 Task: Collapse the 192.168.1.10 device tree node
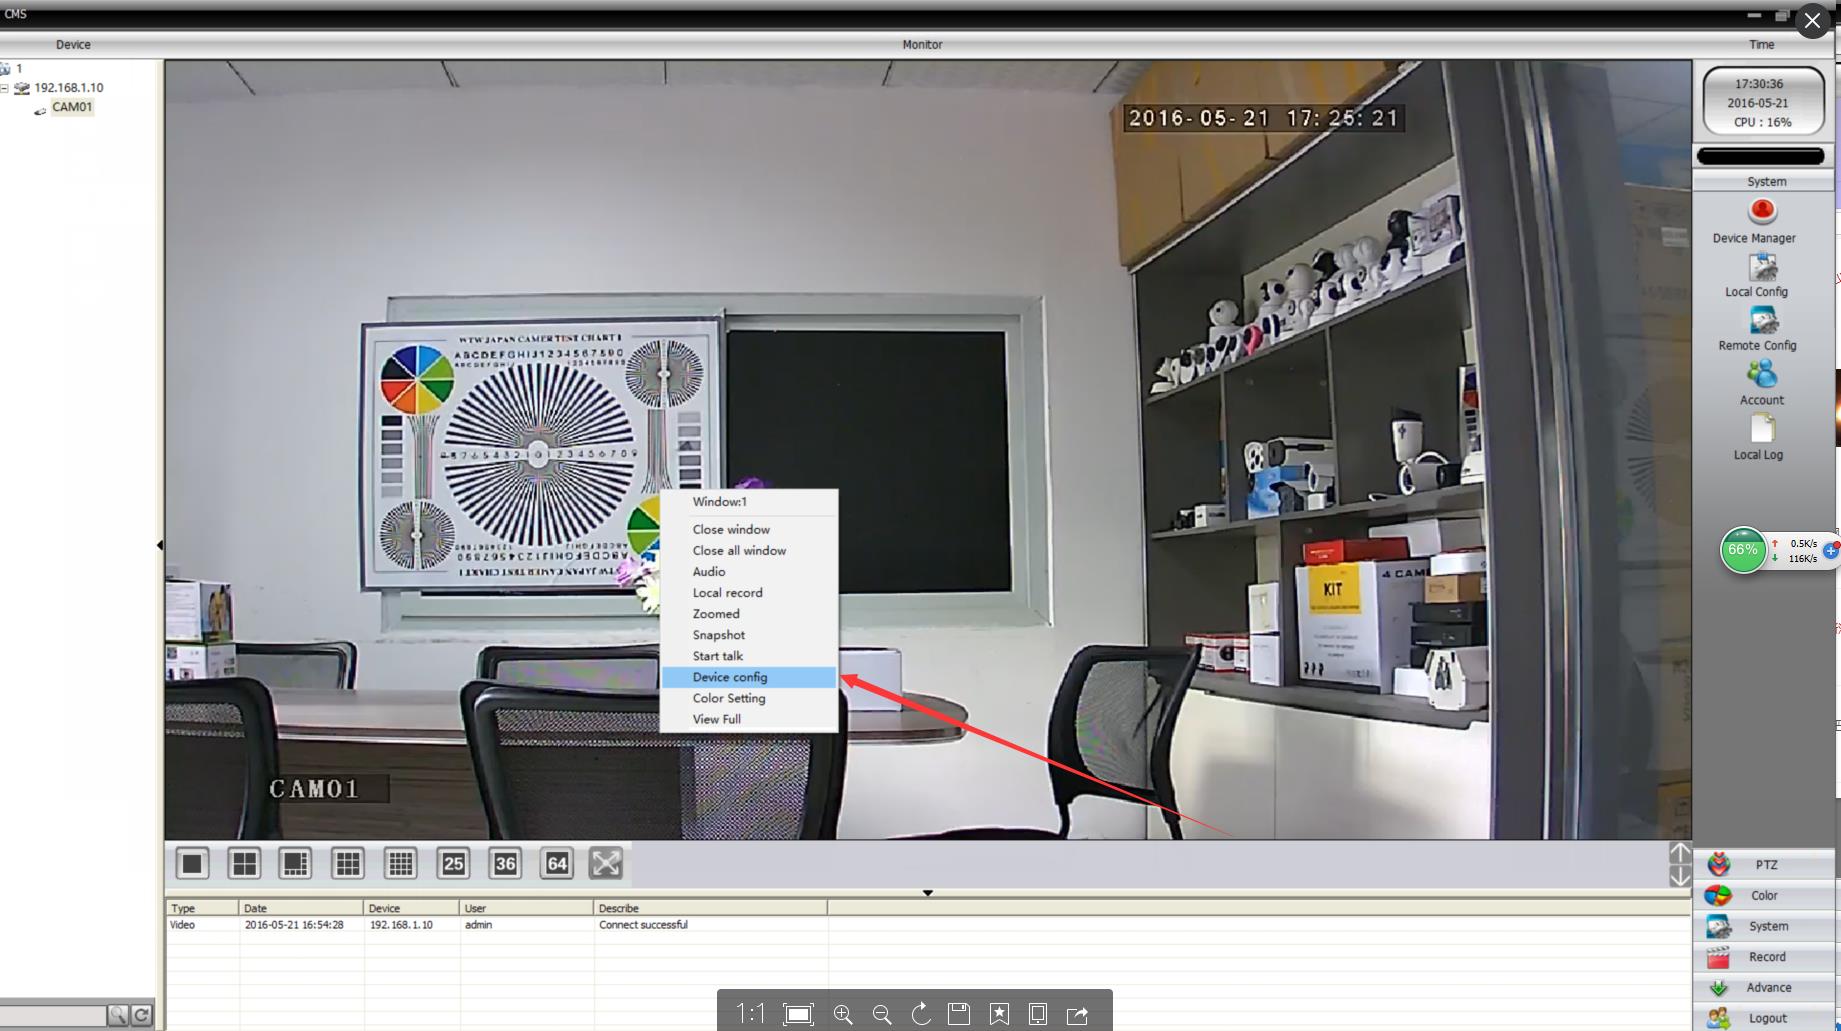[5, 88]
